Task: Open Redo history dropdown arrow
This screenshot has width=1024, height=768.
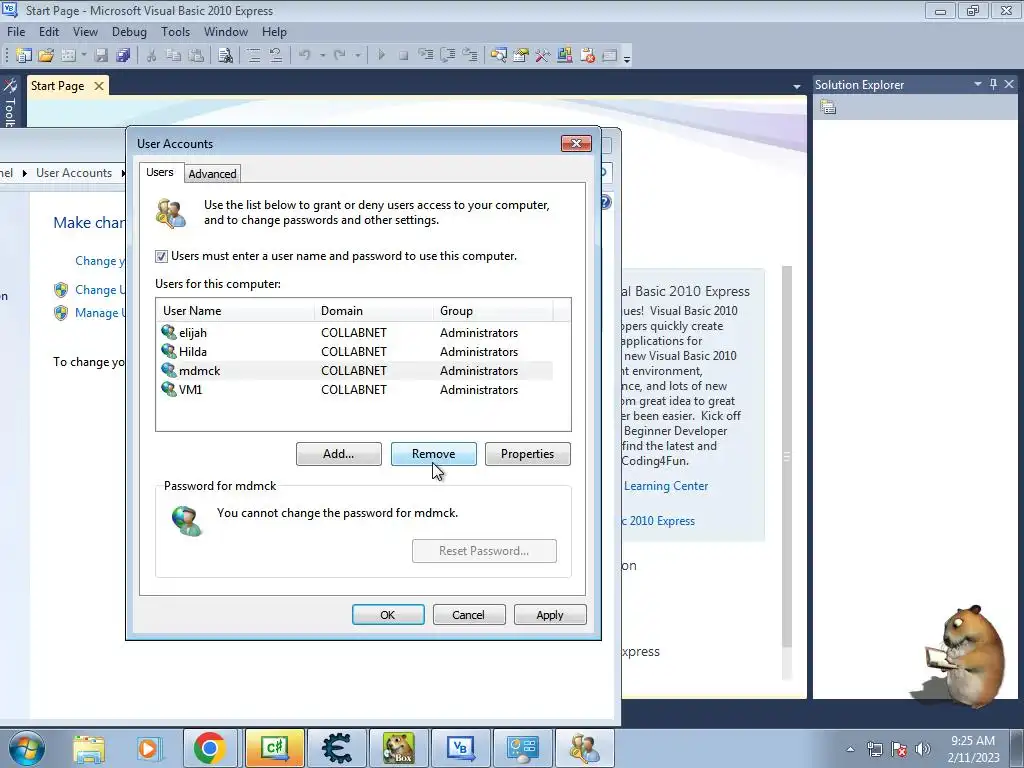Action: point(357,56)
